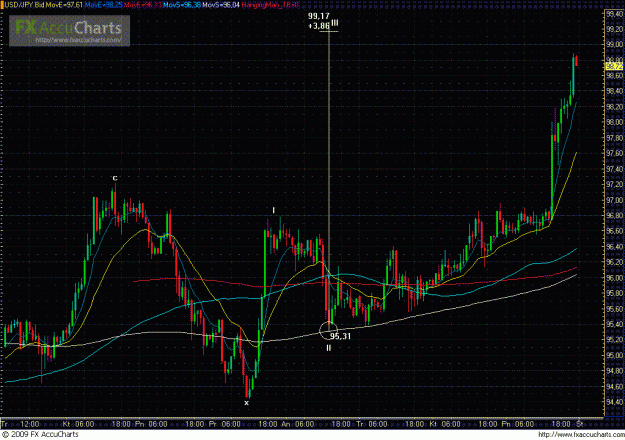
Task: Click the 96,40 price axis label
Action: tap(614, 247)
